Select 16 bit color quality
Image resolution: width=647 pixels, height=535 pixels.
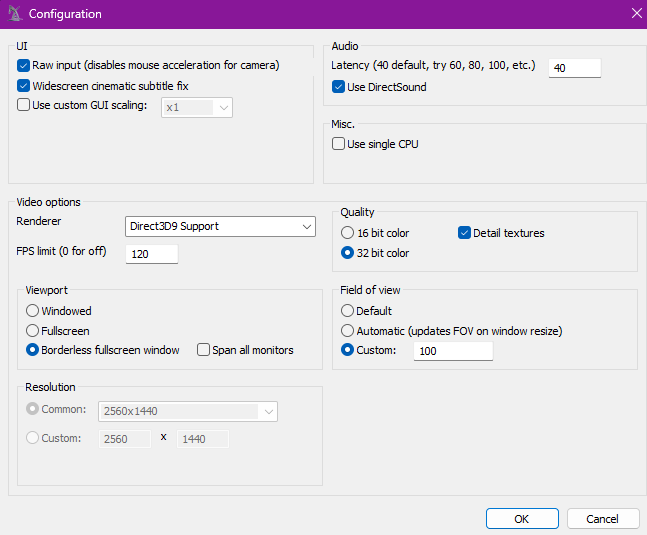(x=348, y=233)
